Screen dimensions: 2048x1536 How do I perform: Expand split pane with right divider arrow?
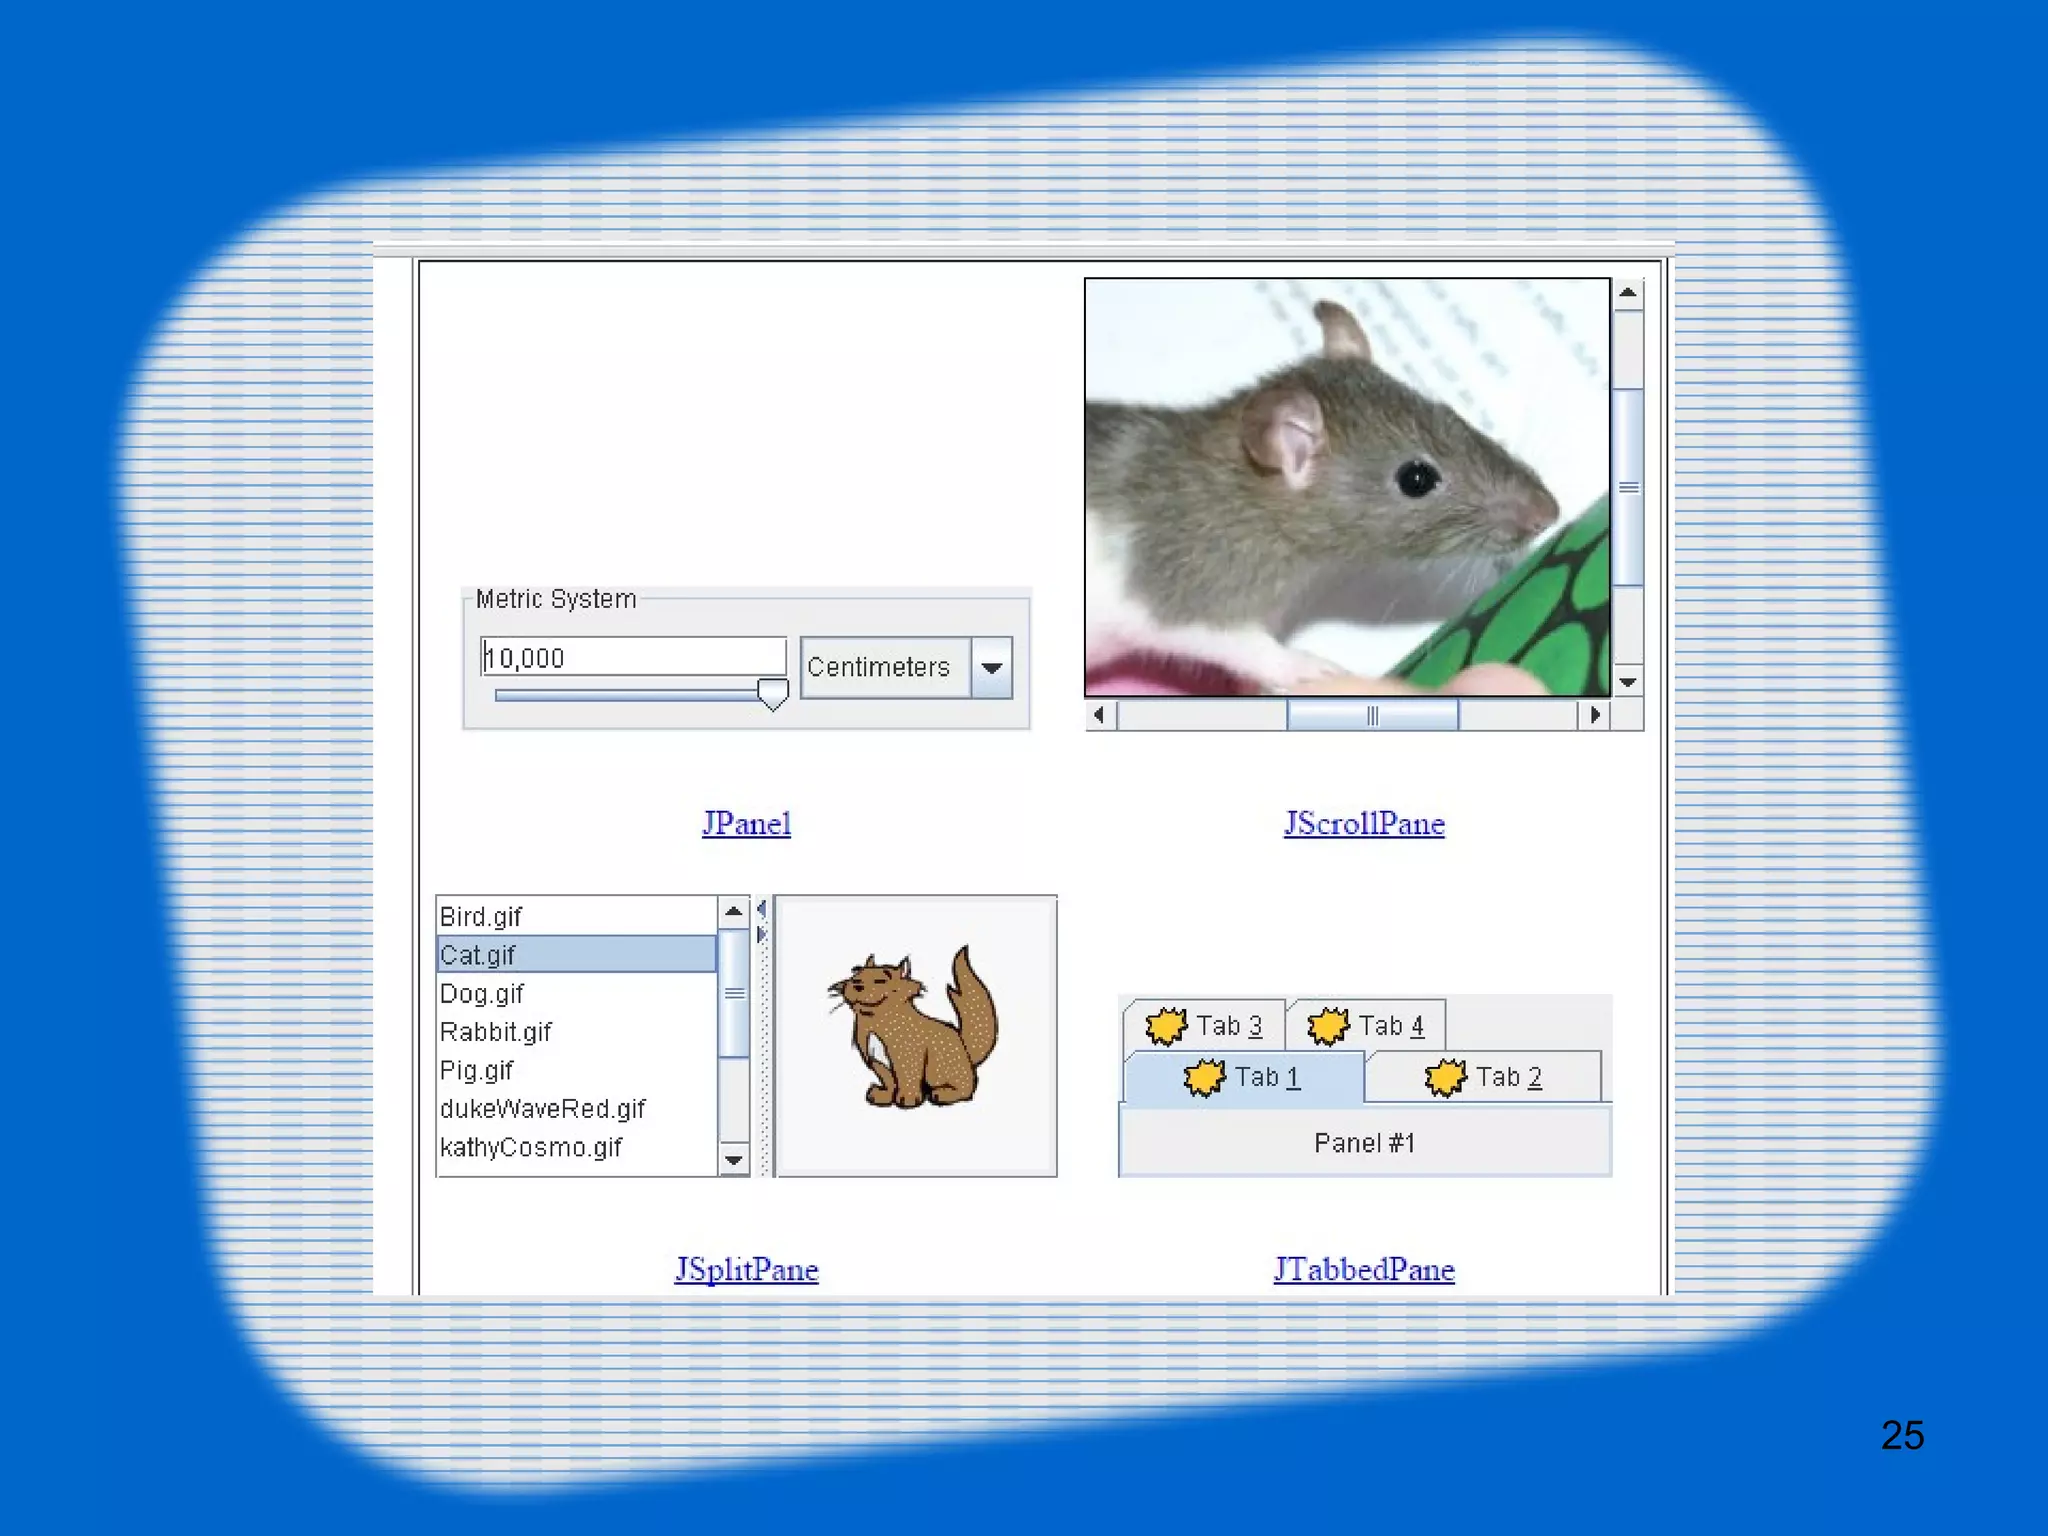pos(762,935)
